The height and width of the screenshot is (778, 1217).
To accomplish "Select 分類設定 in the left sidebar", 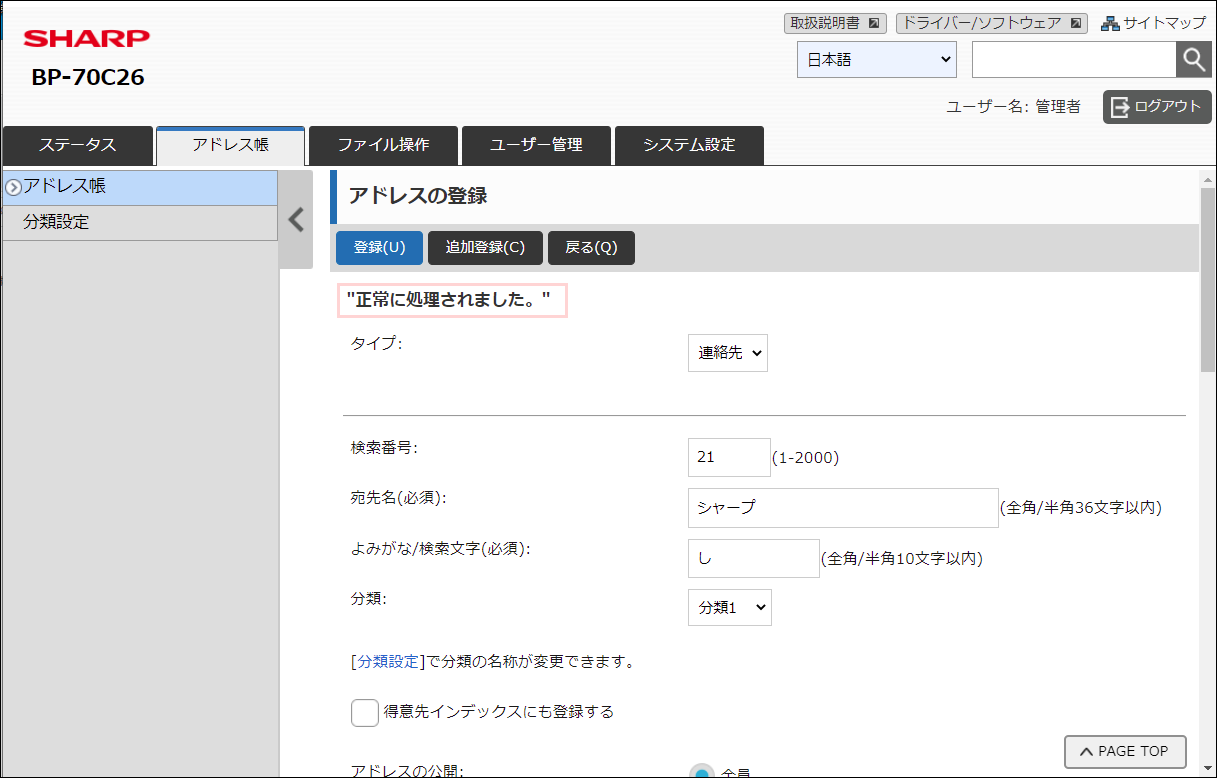I will [x=57, y=222].
